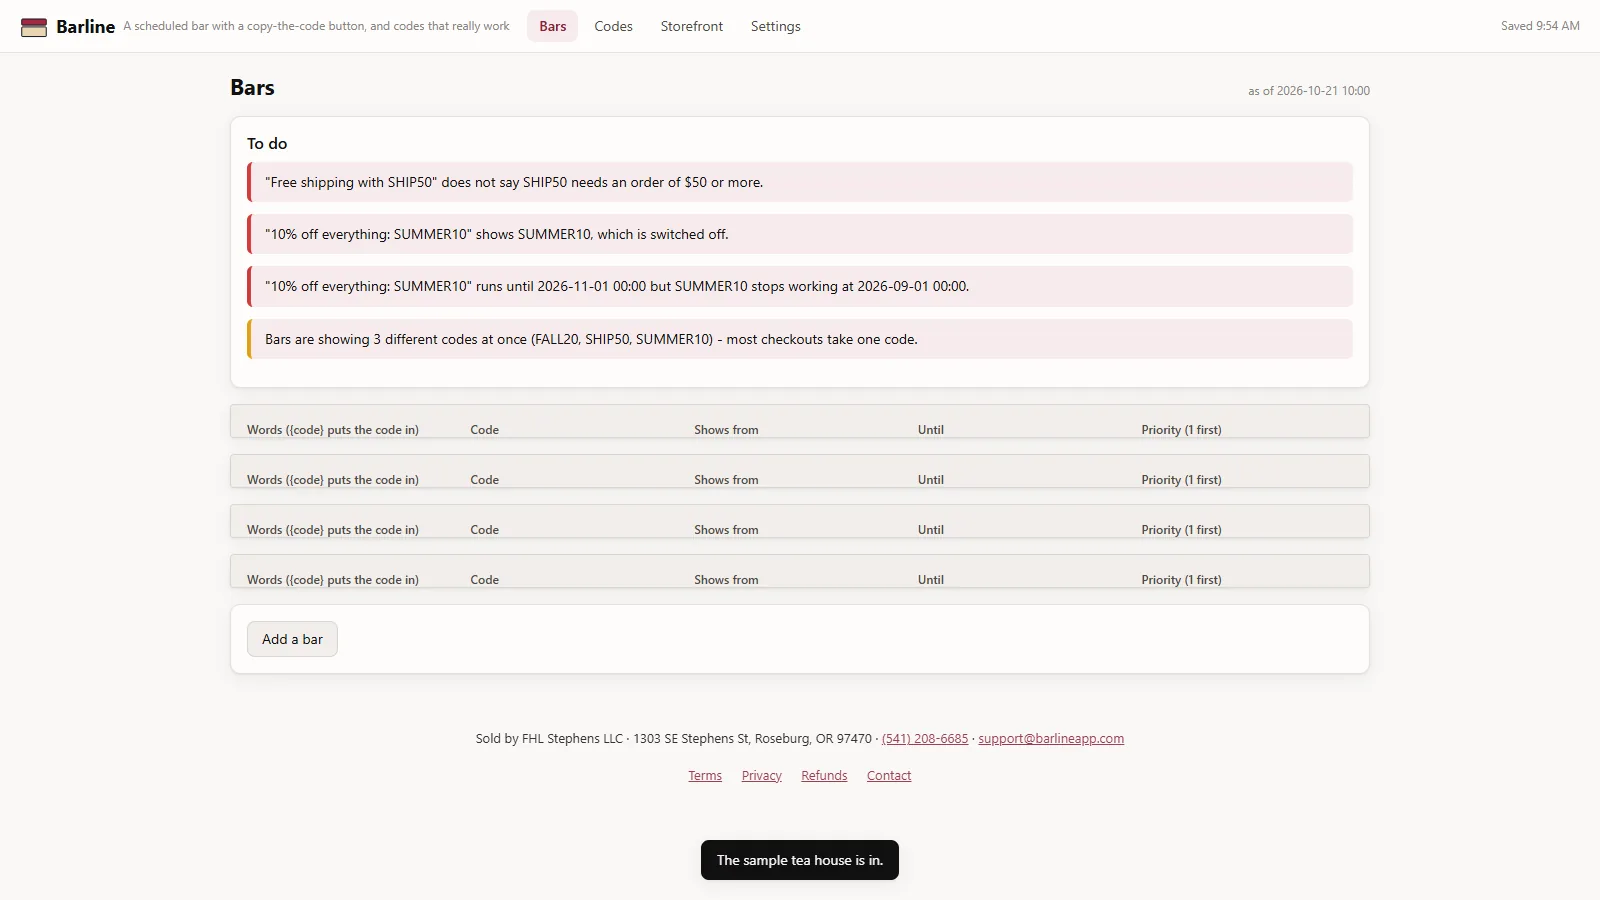Open the Bars tab
The height and width of the screenshot is (900, 1600).
(x=553, y=26)
